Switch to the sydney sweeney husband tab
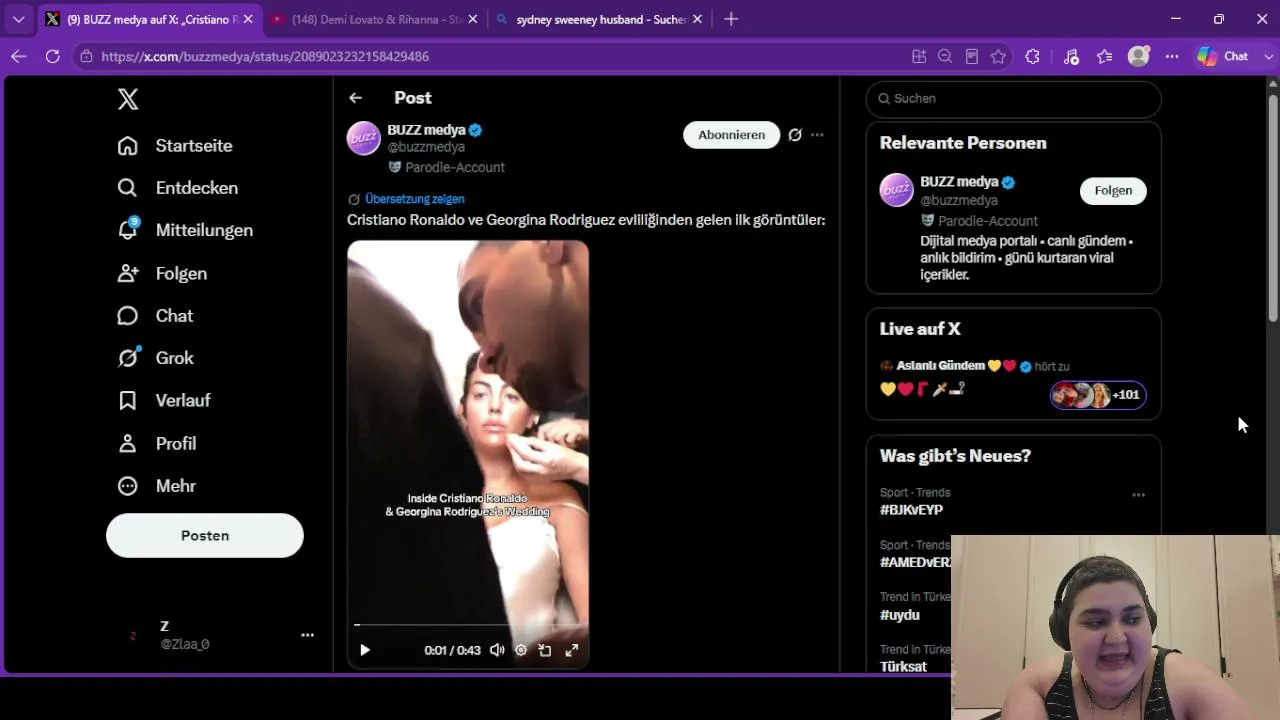 pos(600,19)
